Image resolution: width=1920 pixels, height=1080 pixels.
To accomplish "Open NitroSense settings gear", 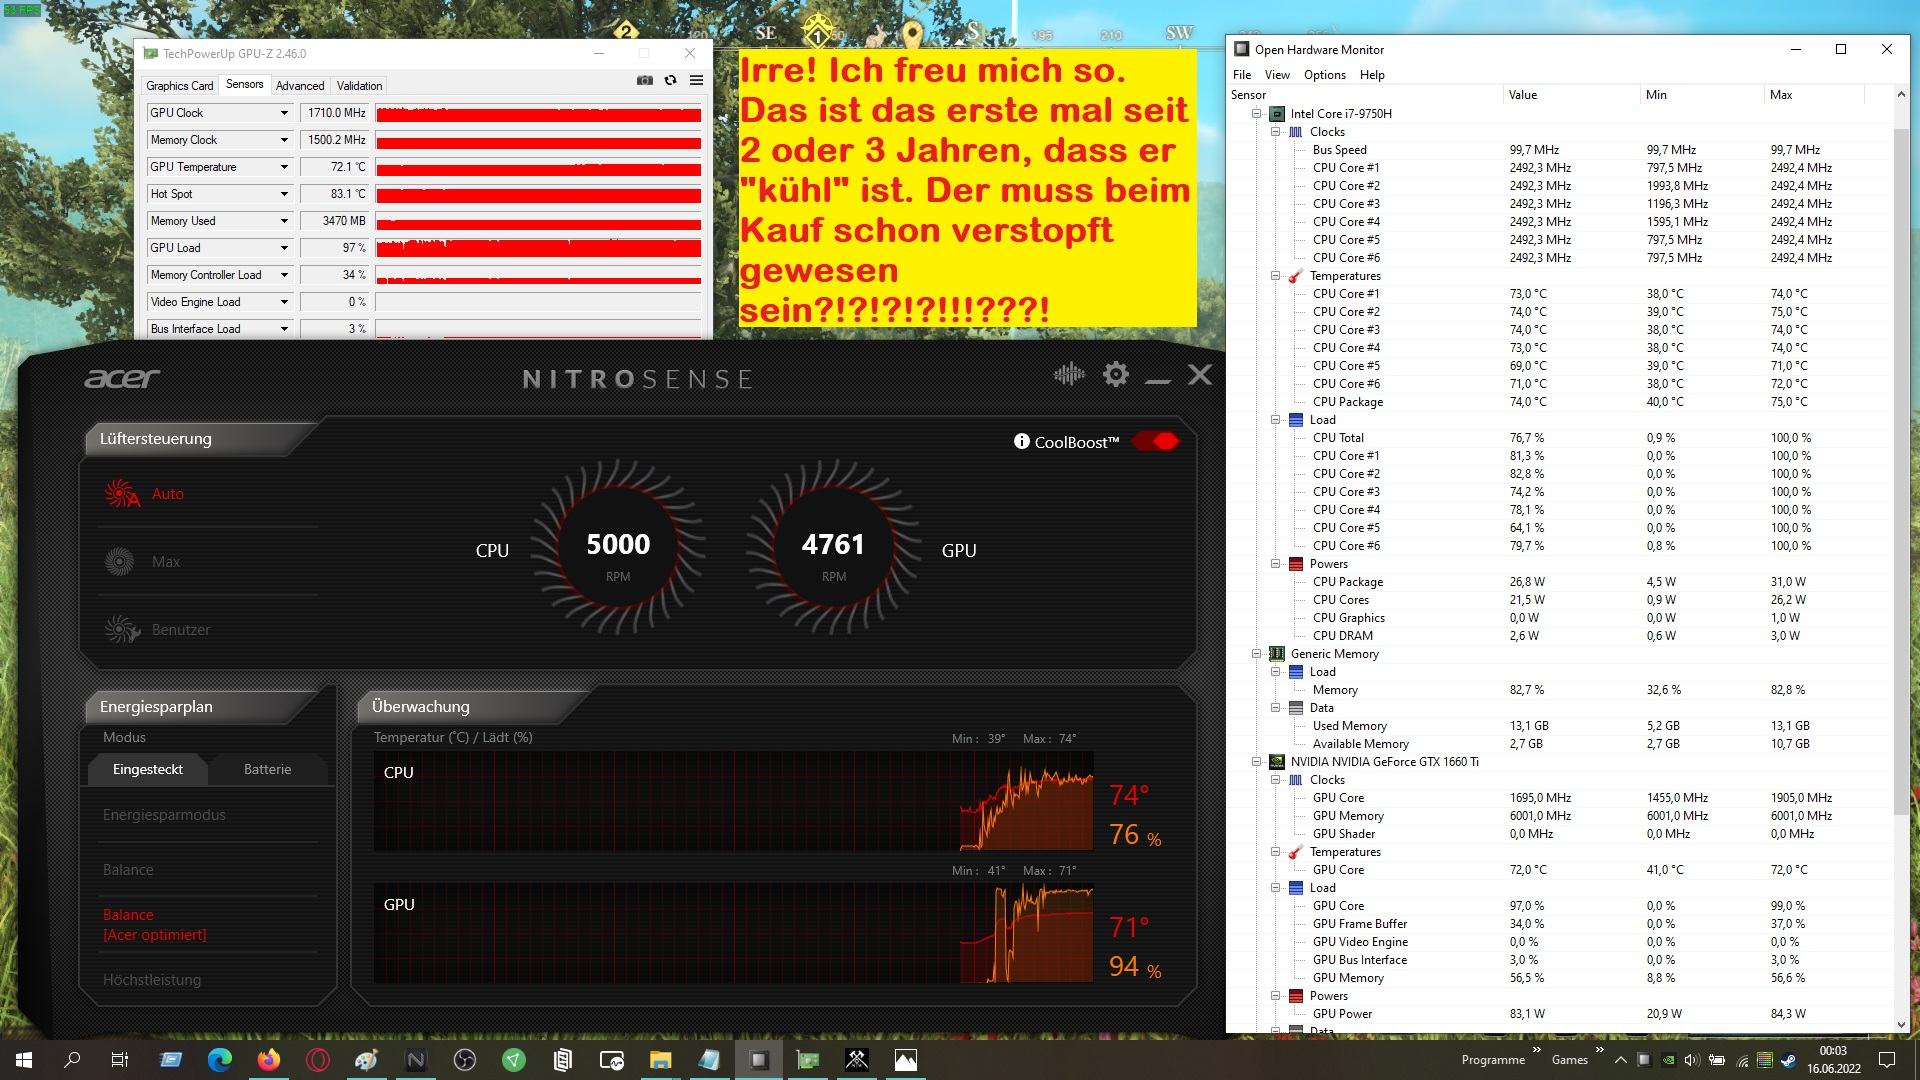I will pyautogui.click(x=1116, y=375).
